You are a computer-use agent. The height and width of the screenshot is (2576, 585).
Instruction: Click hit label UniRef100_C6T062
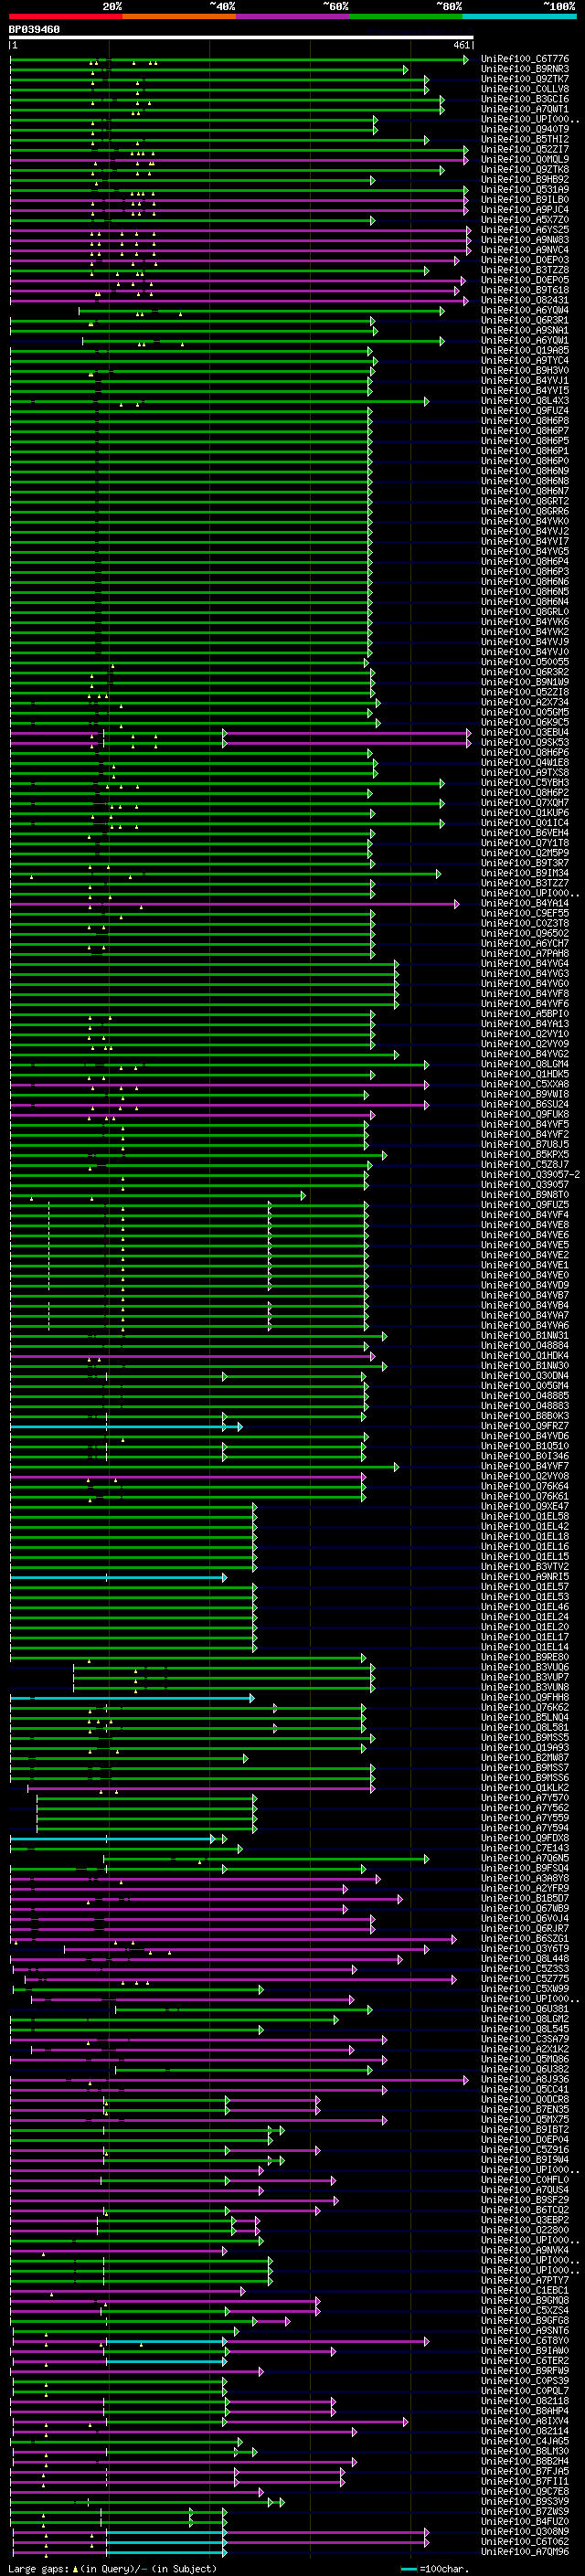[x=525, y=2541]
